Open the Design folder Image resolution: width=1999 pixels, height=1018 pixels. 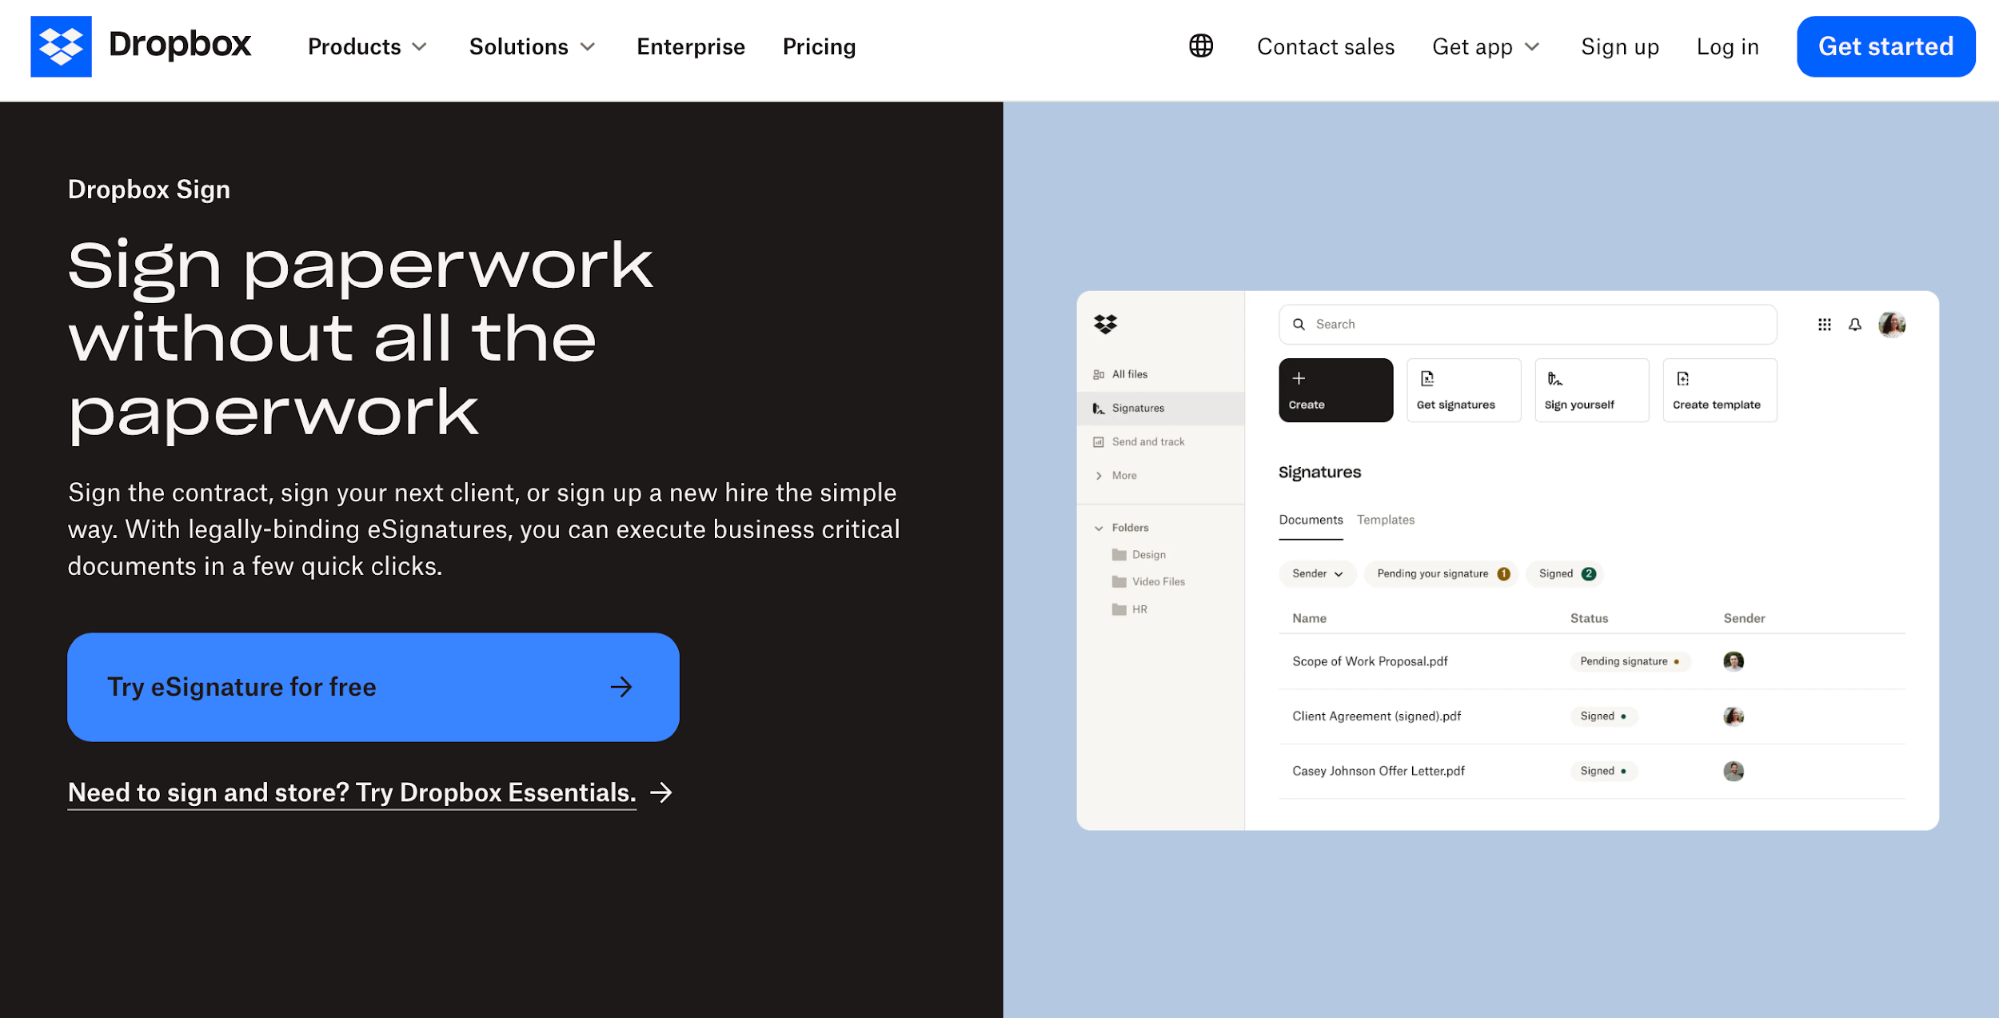[1139, 555]
